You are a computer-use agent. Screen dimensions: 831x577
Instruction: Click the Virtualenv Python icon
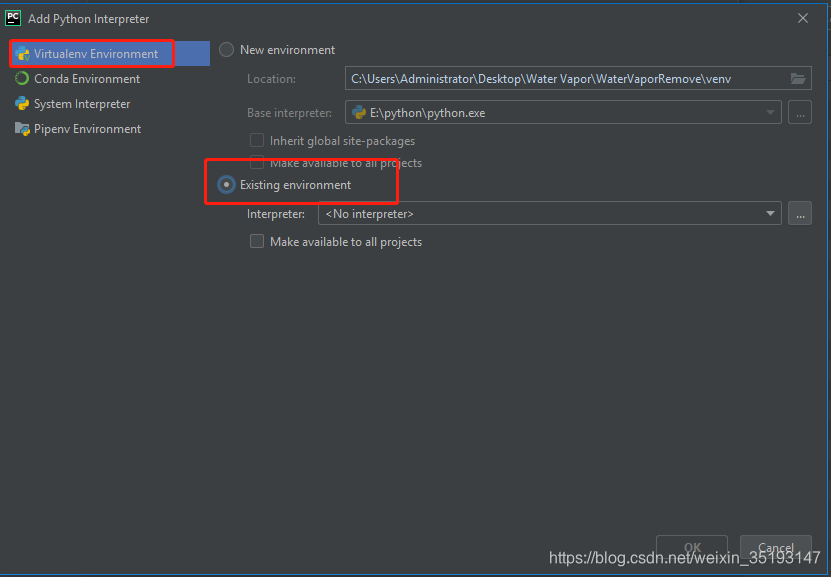pos(22,54)
